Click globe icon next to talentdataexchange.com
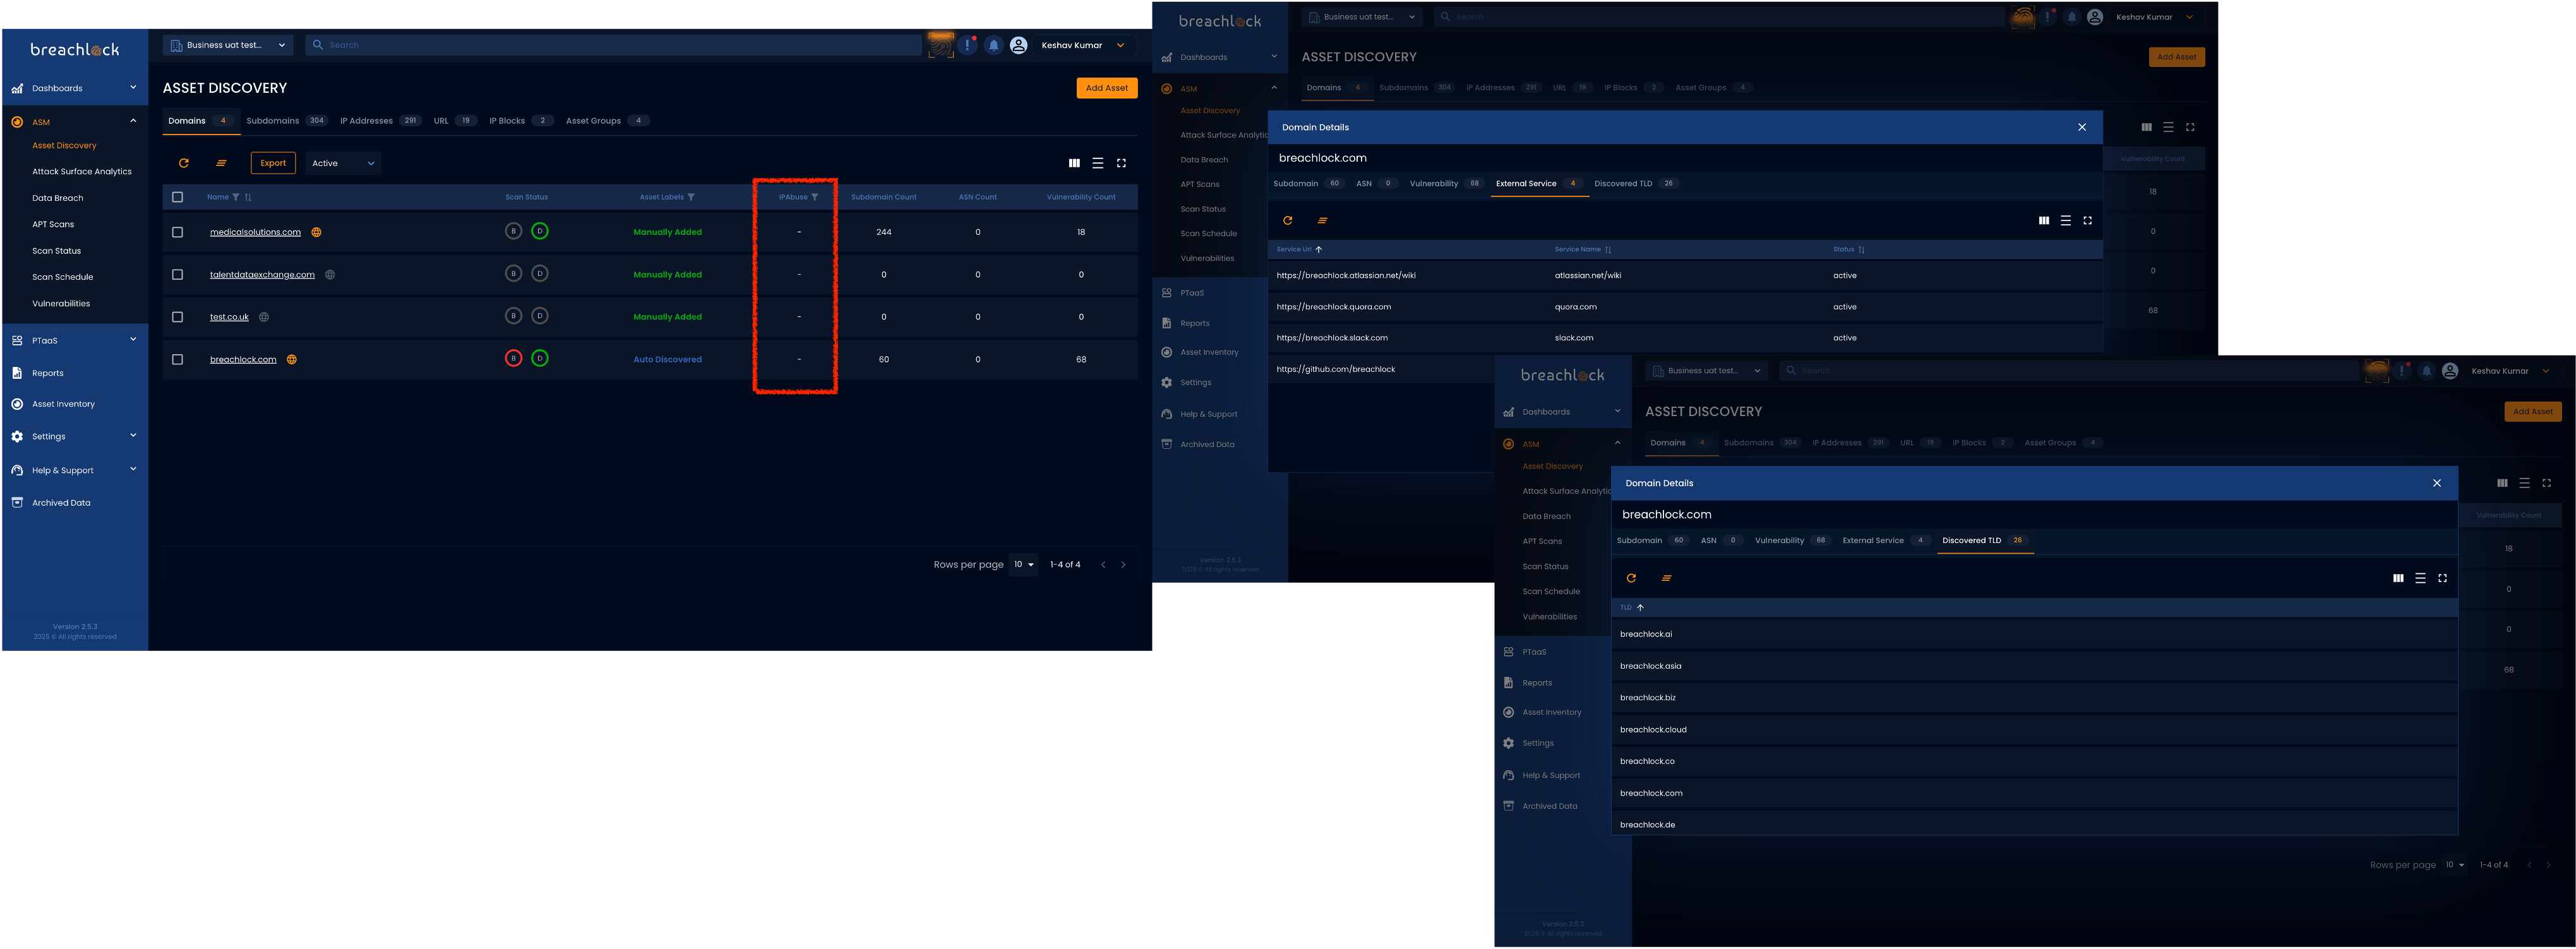 (330, 275)
